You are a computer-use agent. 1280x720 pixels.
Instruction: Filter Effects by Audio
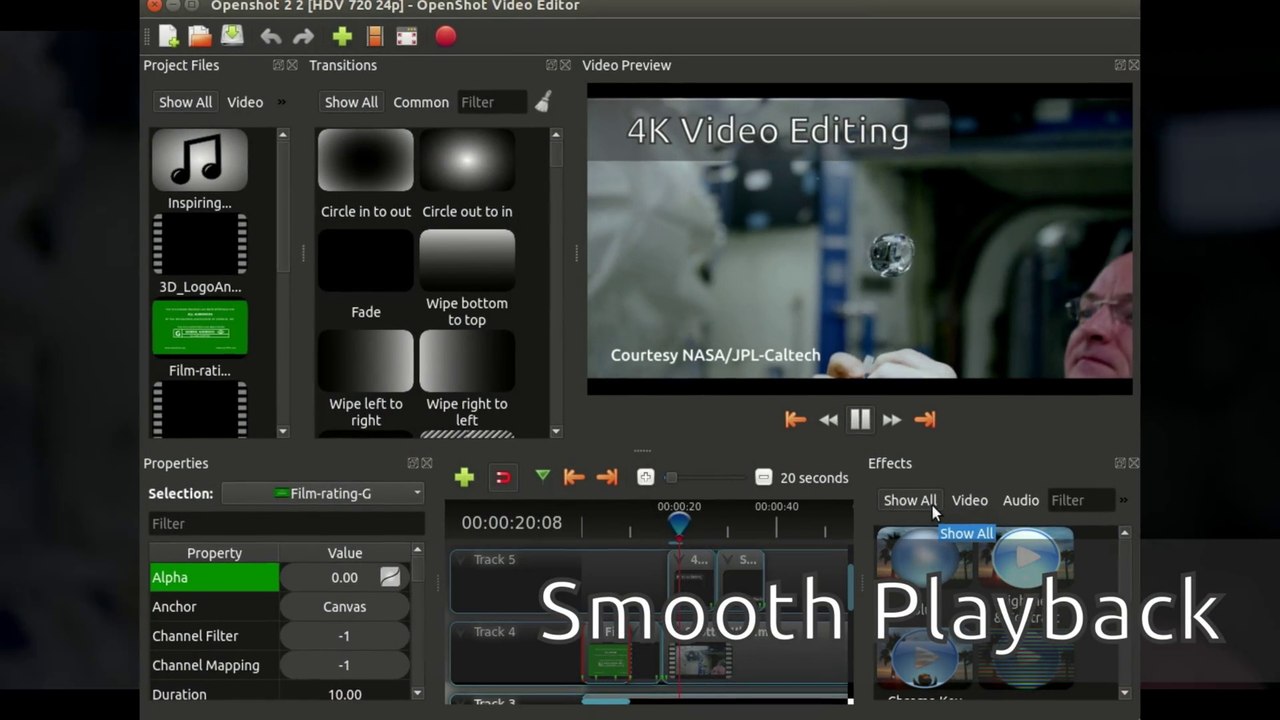(1021, 500)
